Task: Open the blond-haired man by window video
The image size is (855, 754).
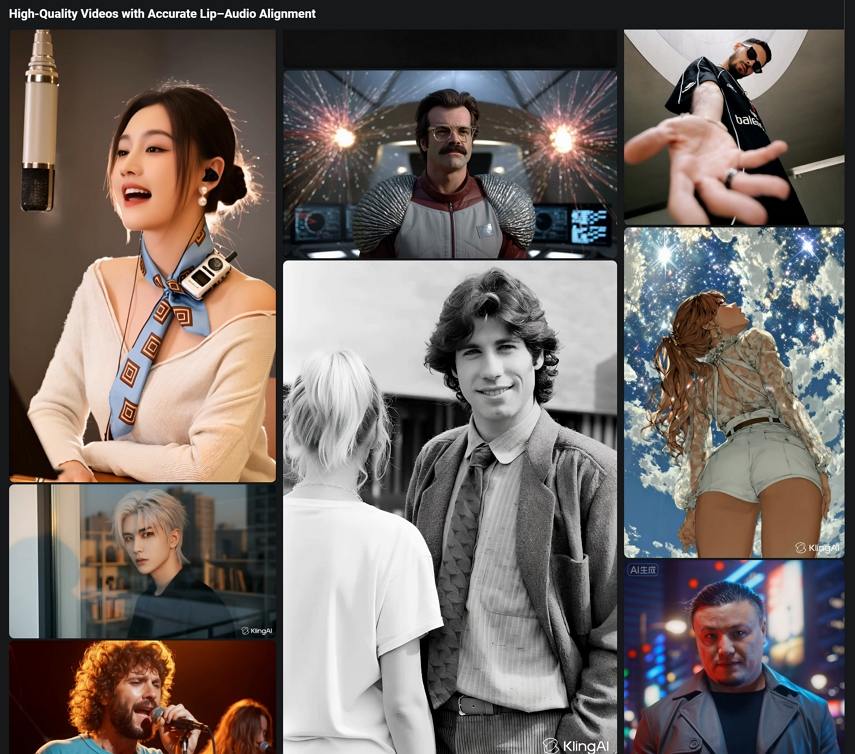Action: pyautogui.click(x=142, y=562)
